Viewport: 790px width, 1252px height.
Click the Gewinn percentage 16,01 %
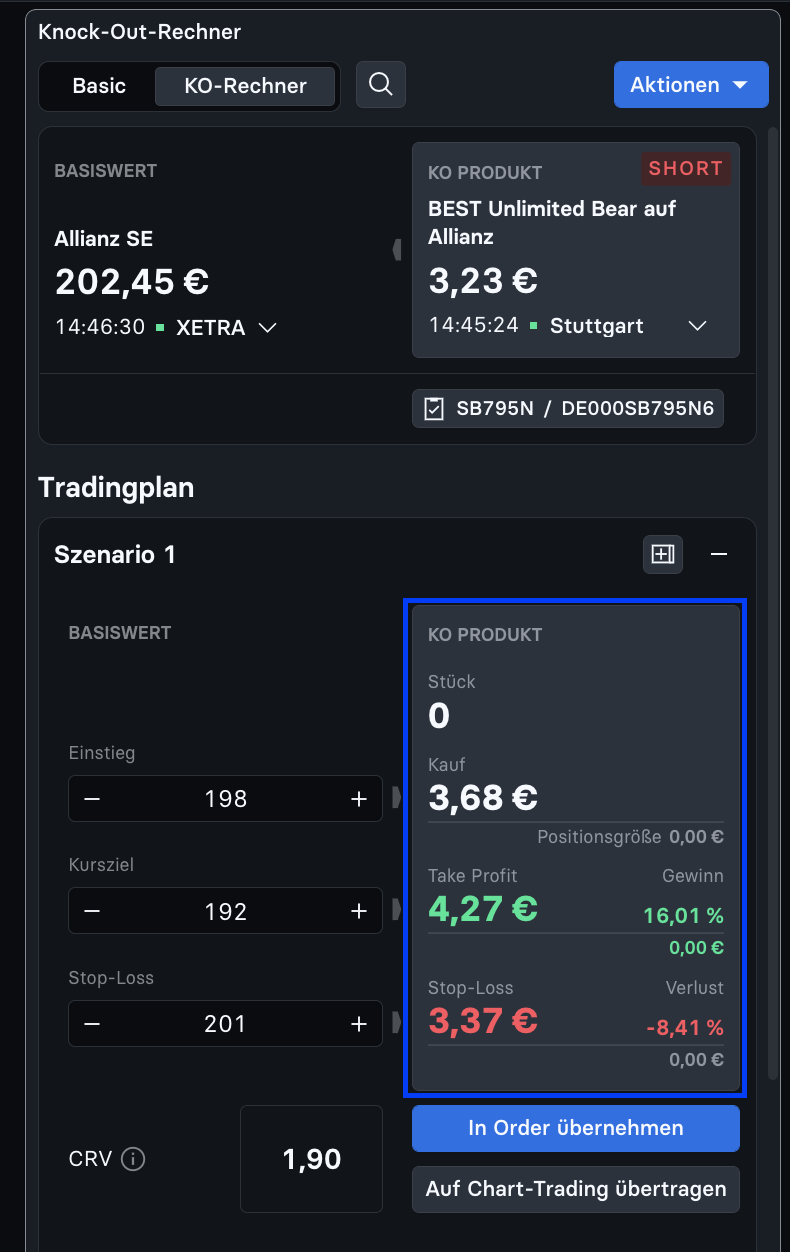684,916
